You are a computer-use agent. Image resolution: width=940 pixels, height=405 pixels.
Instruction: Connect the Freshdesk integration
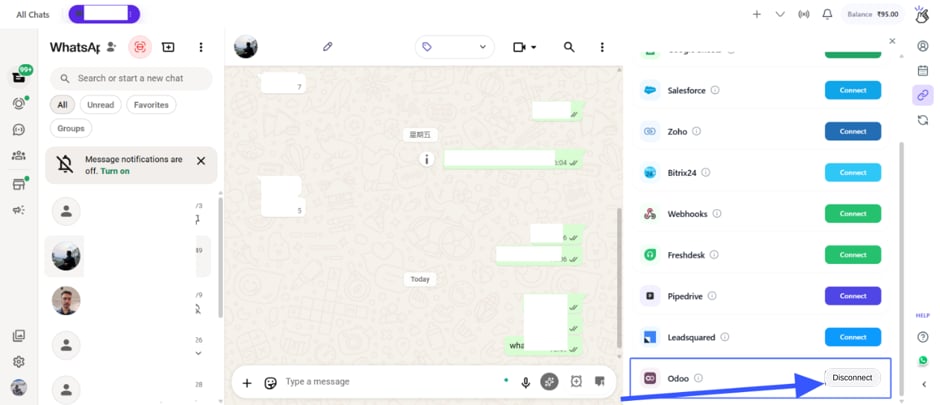pos(853,255)
